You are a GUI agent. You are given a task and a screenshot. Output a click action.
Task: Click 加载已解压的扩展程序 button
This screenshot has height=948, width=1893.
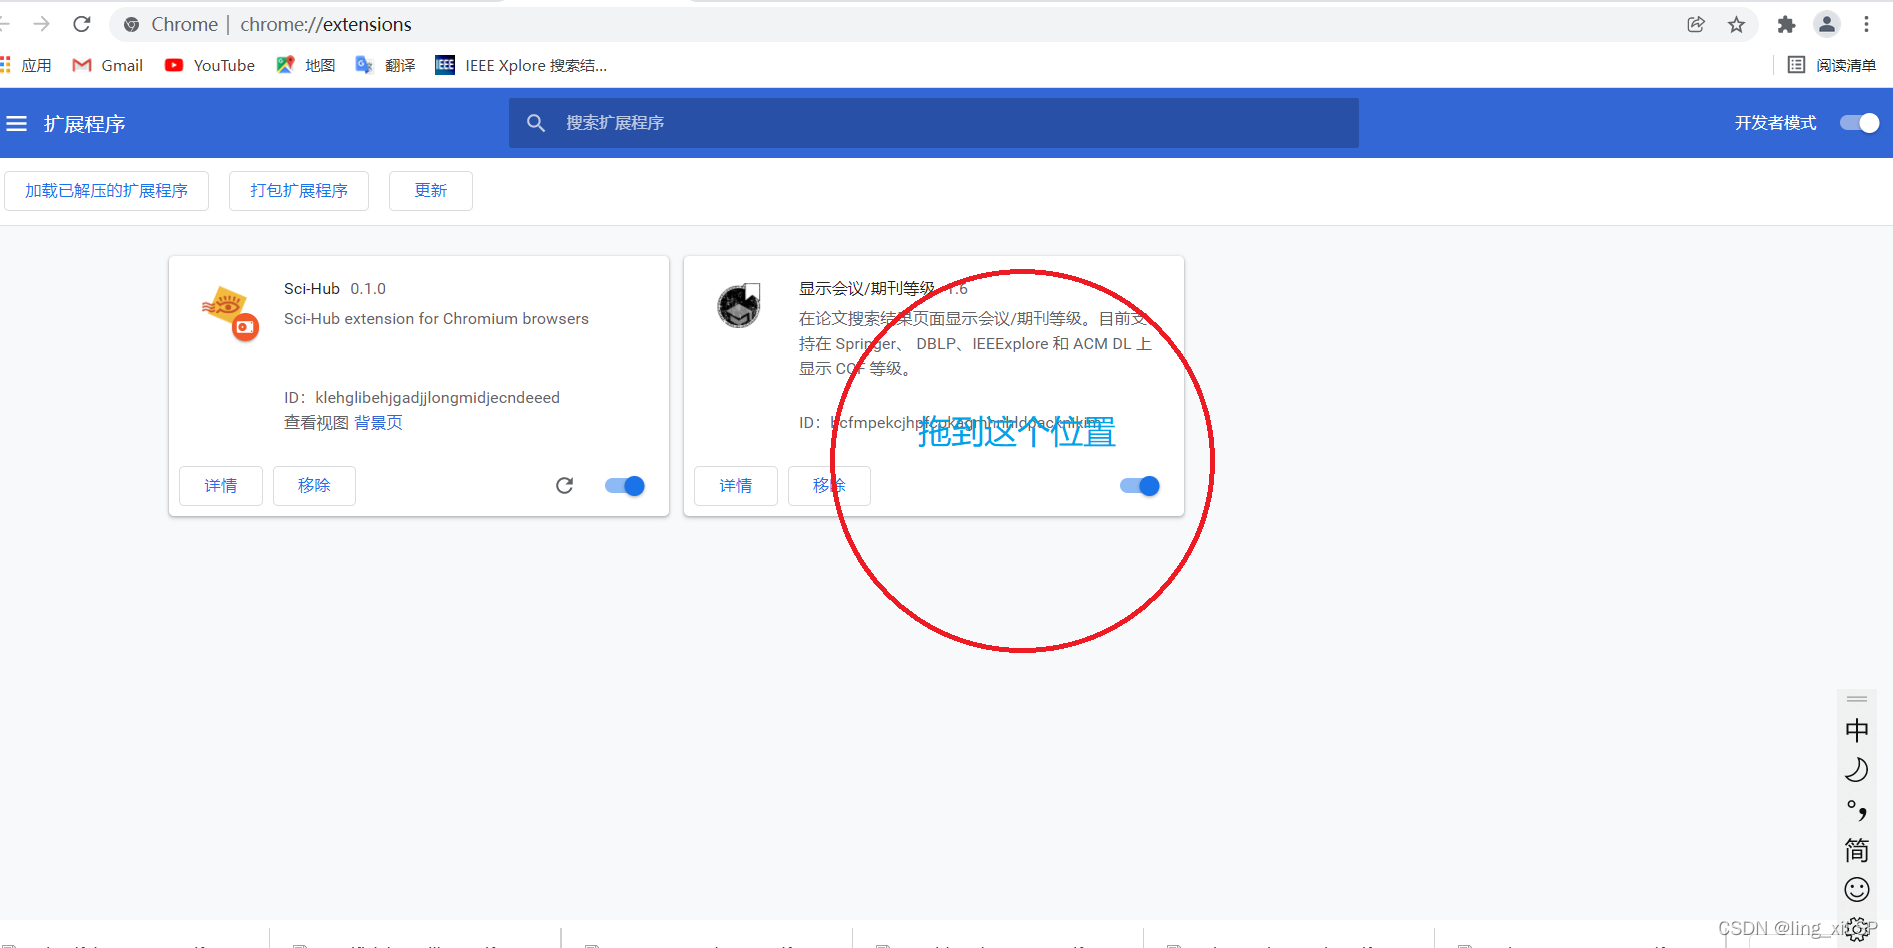coord(106,191)
